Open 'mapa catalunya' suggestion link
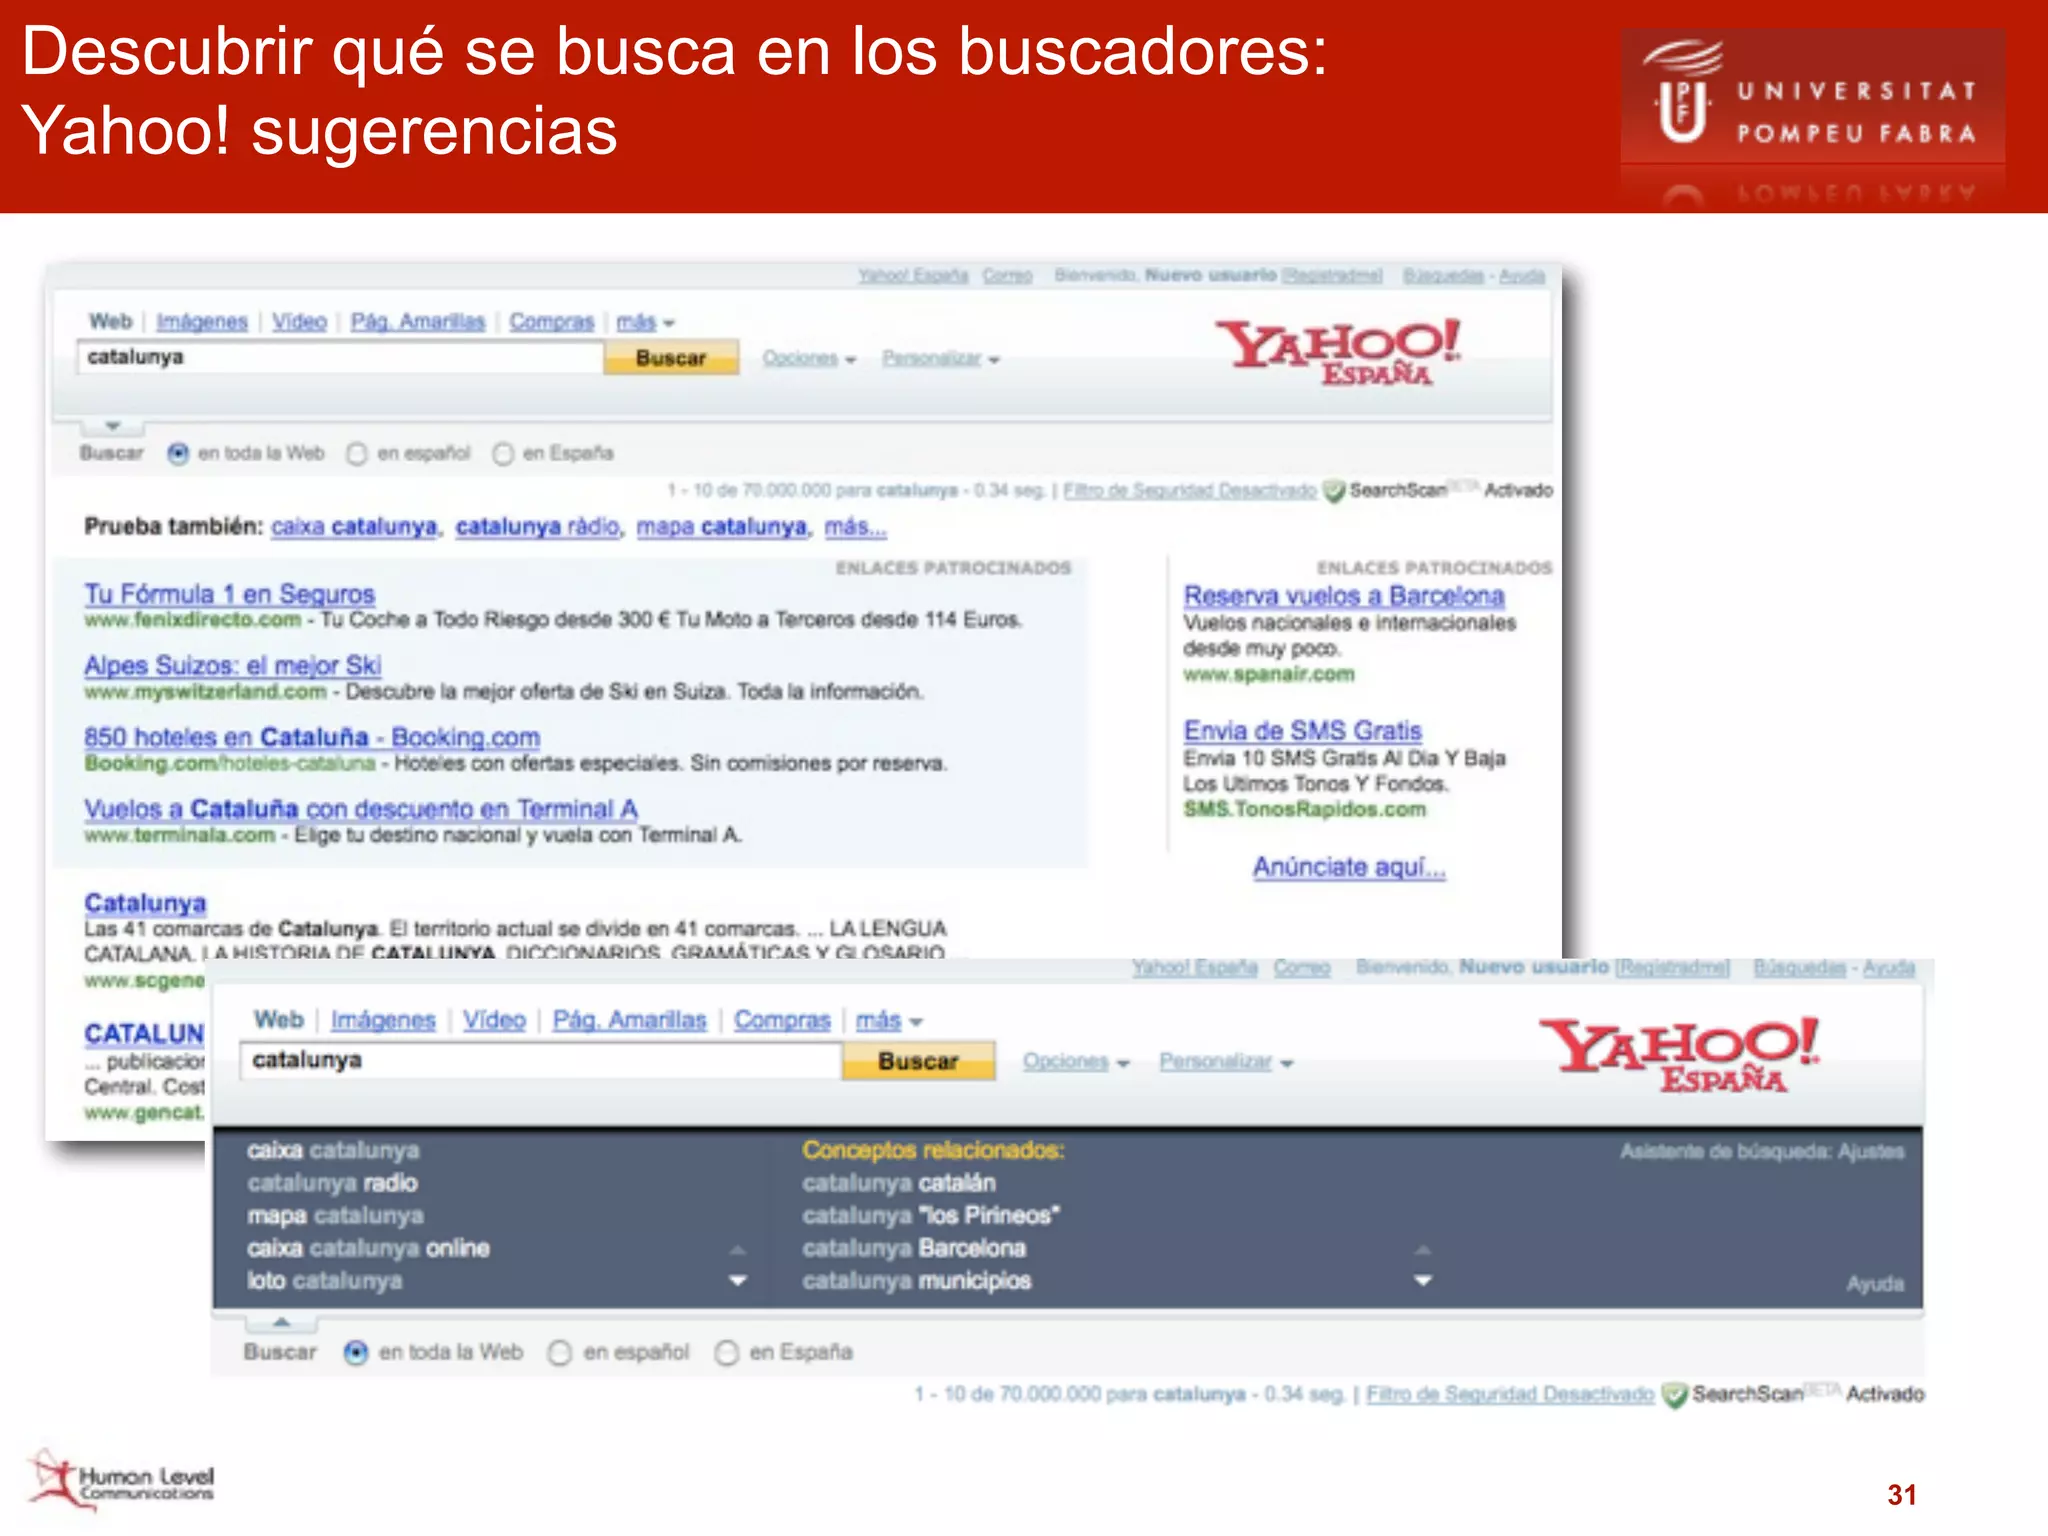The width and height of the screenshot is (2048, 1536). [x=722, y=527]
